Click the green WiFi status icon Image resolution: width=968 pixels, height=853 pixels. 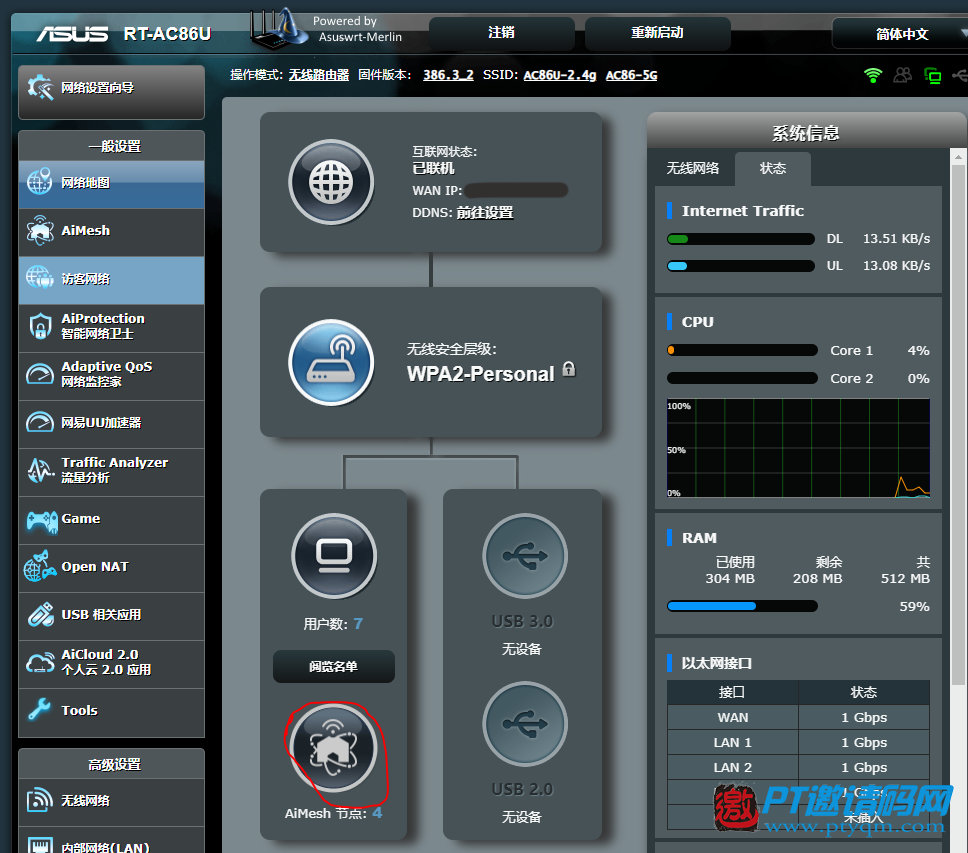click(x=873, y=75)
